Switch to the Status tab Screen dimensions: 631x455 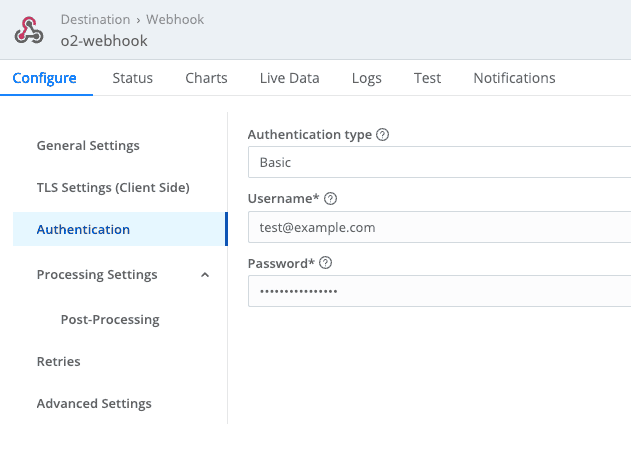133,78
